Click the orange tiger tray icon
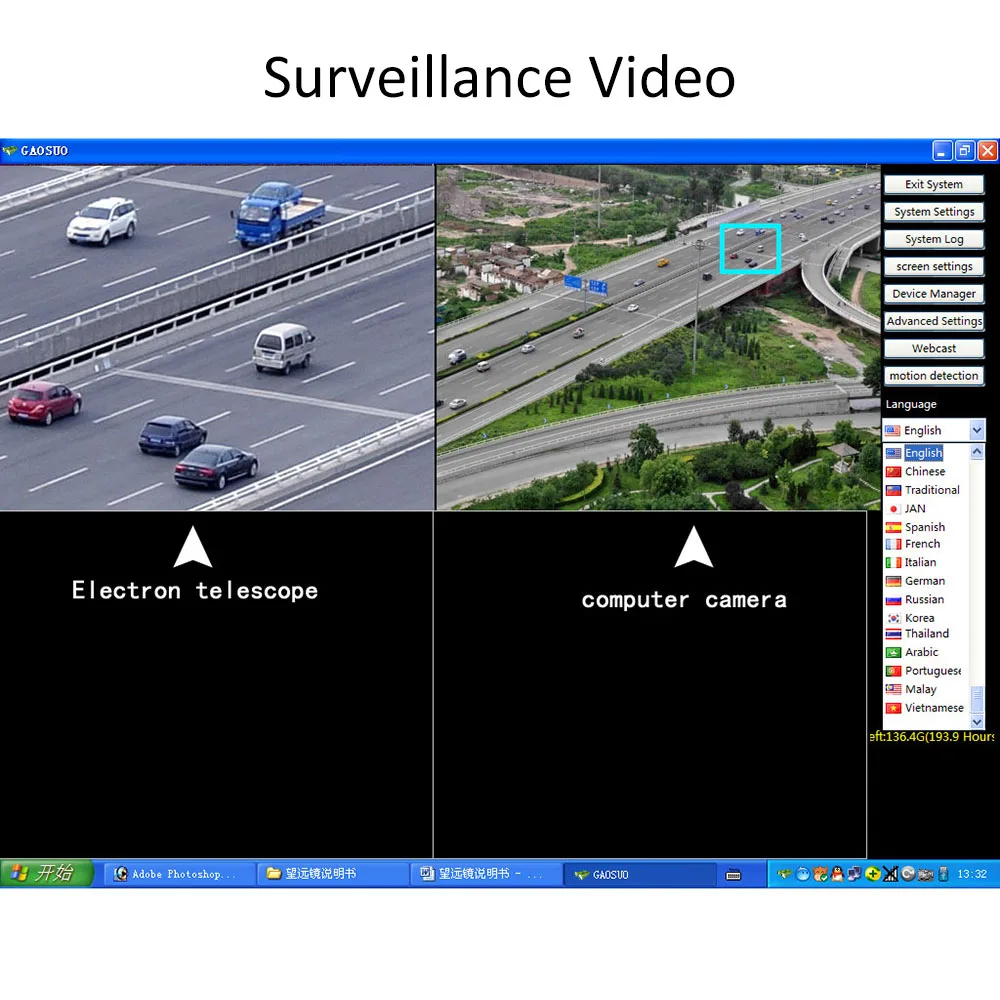The image size is (1000, 1000). pos(820,874)
